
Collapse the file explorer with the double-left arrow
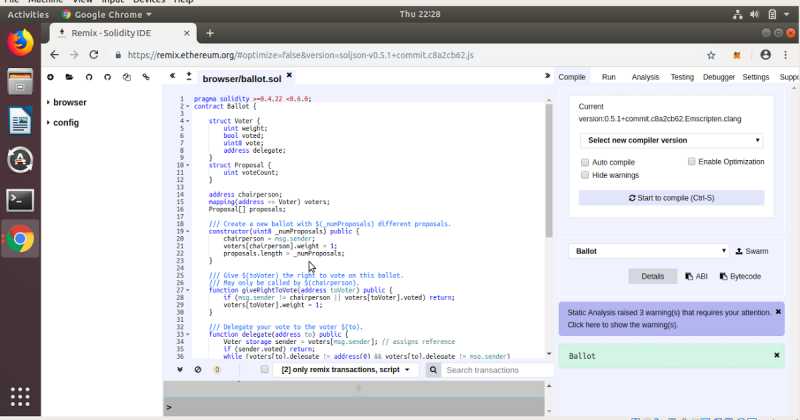click(x=172, y=76)
